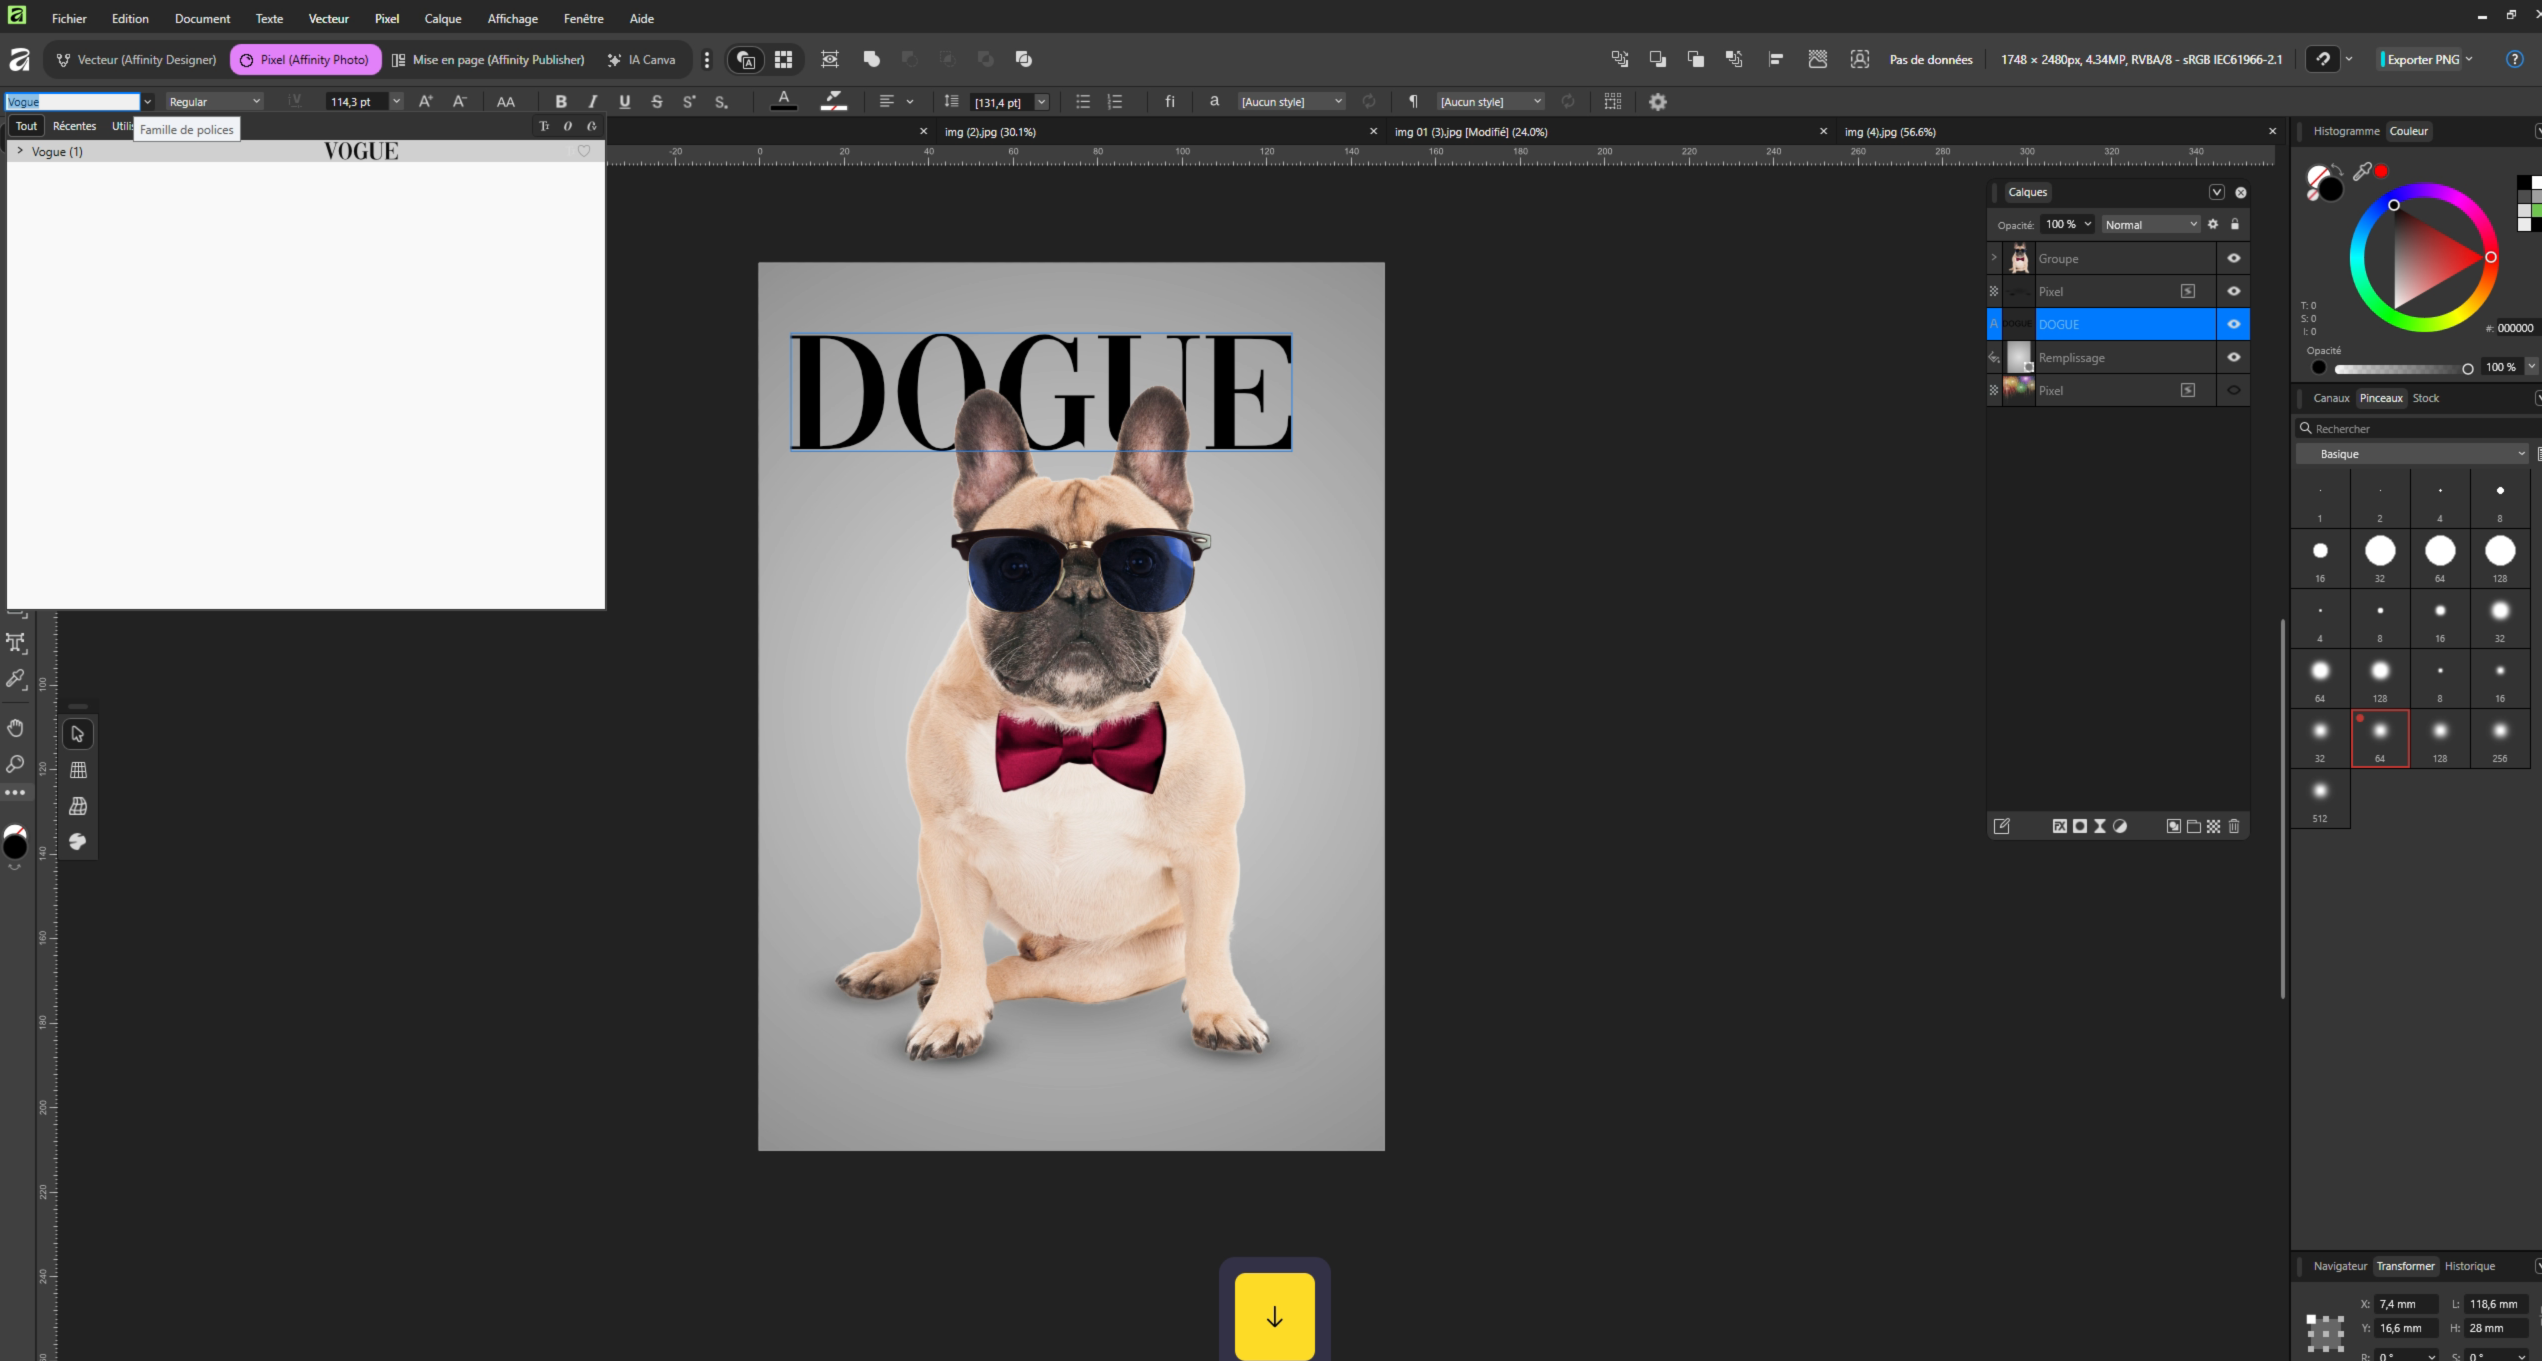Screen dimensions: 2542x1361
Task: Switch to the Histogramme tab
Action: point(2345,131)
